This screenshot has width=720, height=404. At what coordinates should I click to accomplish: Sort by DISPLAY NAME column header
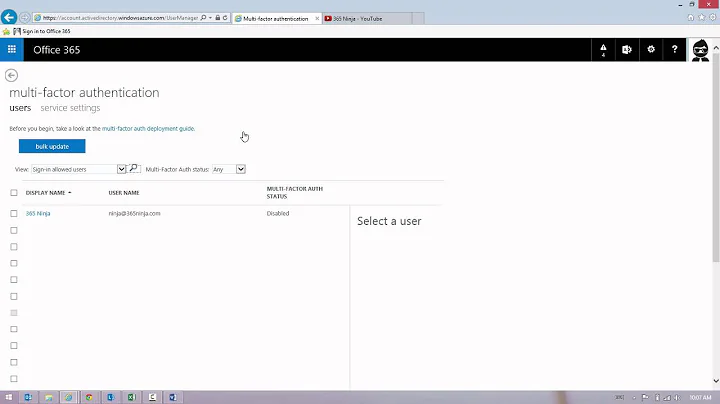pyautogui.click(x=48, y=193)
